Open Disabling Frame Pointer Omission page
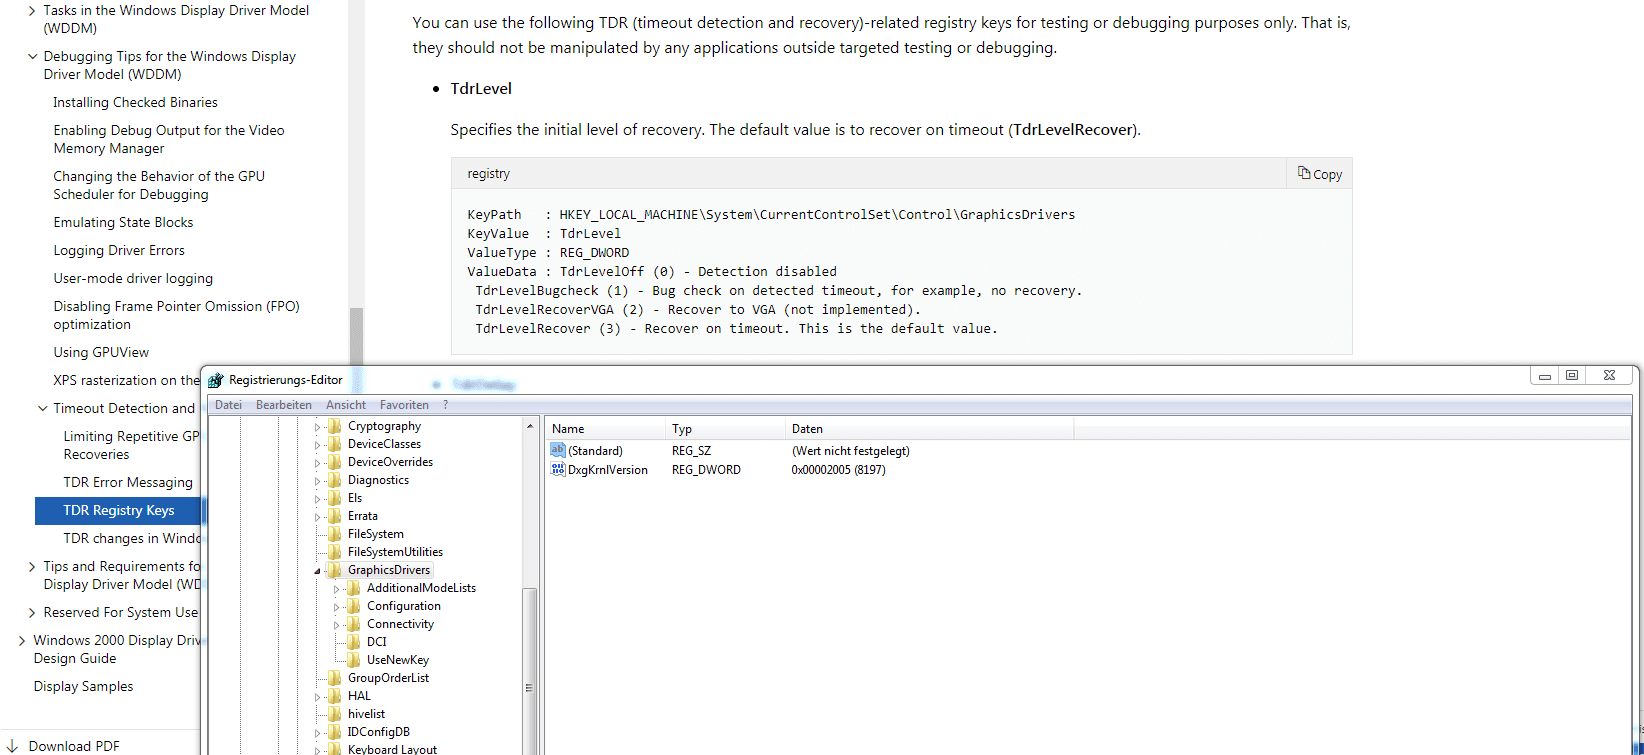Image resolution: width=1644 pixels, height=755 pixels. 176,315
